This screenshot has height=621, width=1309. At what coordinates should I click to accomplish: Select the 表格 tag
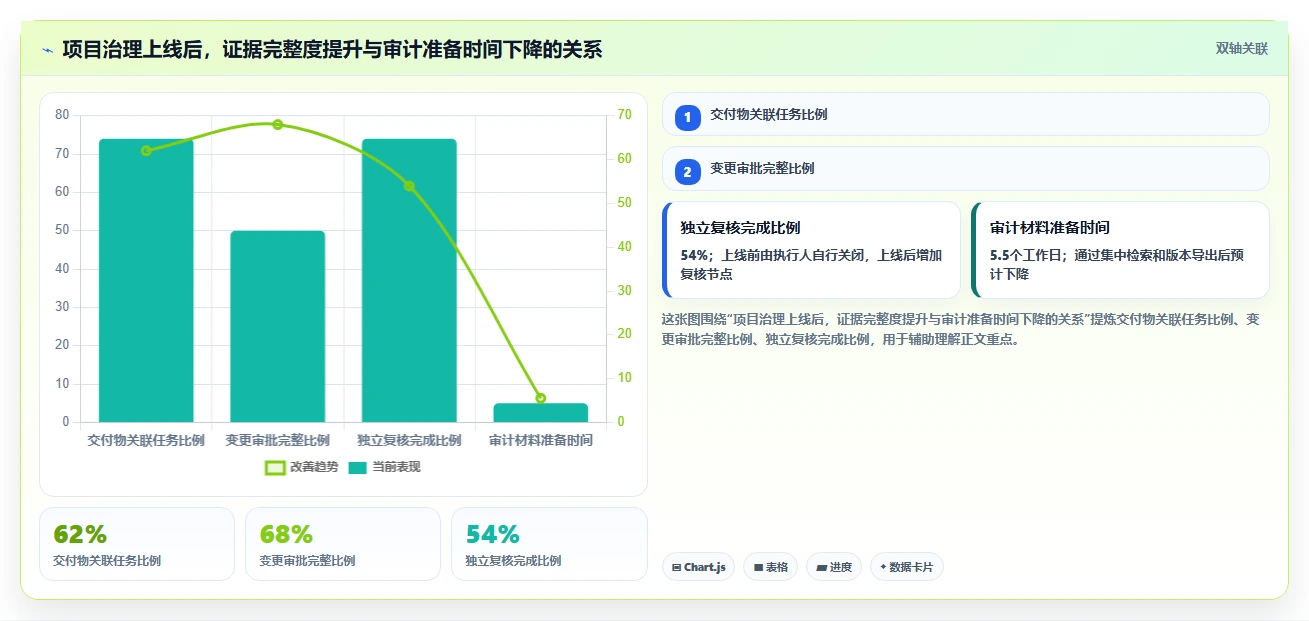coord(770,567)
